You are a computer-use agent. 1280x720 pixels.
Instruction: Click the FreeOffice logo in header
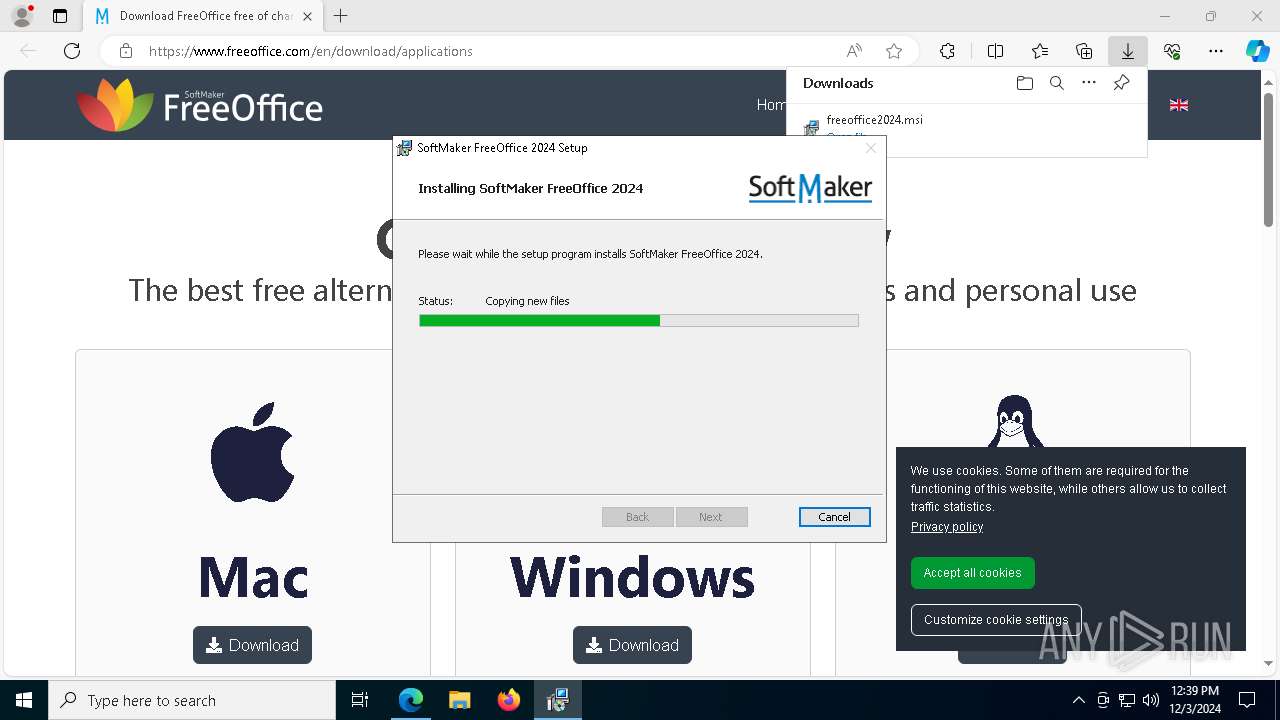point(200,105)
